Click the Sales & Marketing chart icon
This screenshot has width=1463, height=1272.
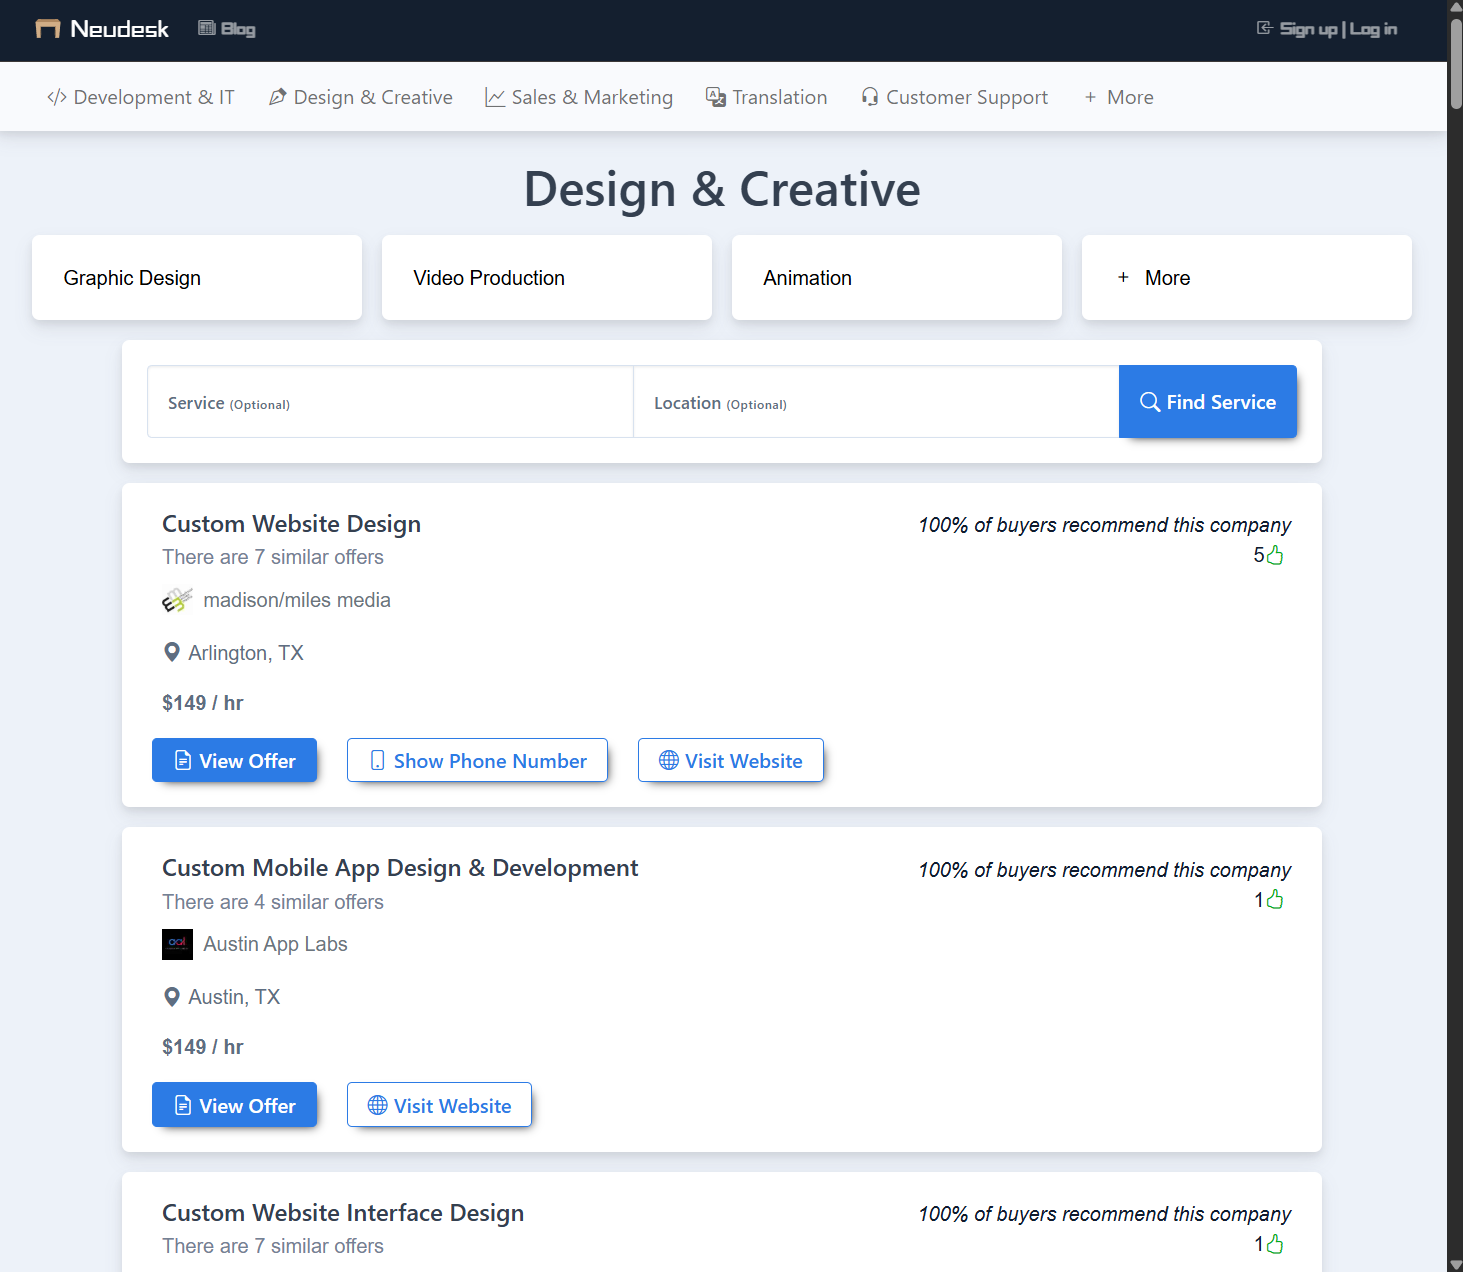coord(496,96)
